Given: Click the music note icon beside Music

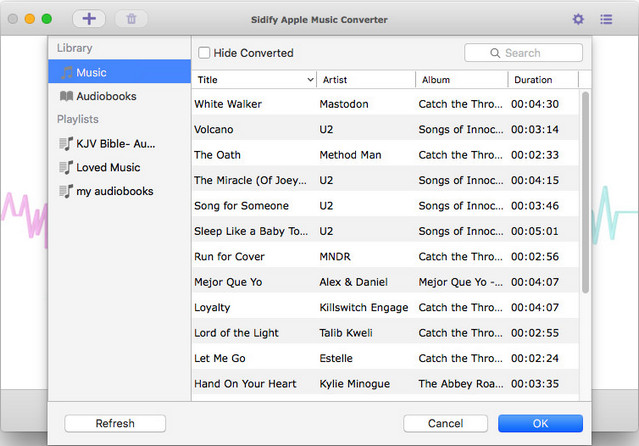Looking at the screenshot, I should [67, 73].
